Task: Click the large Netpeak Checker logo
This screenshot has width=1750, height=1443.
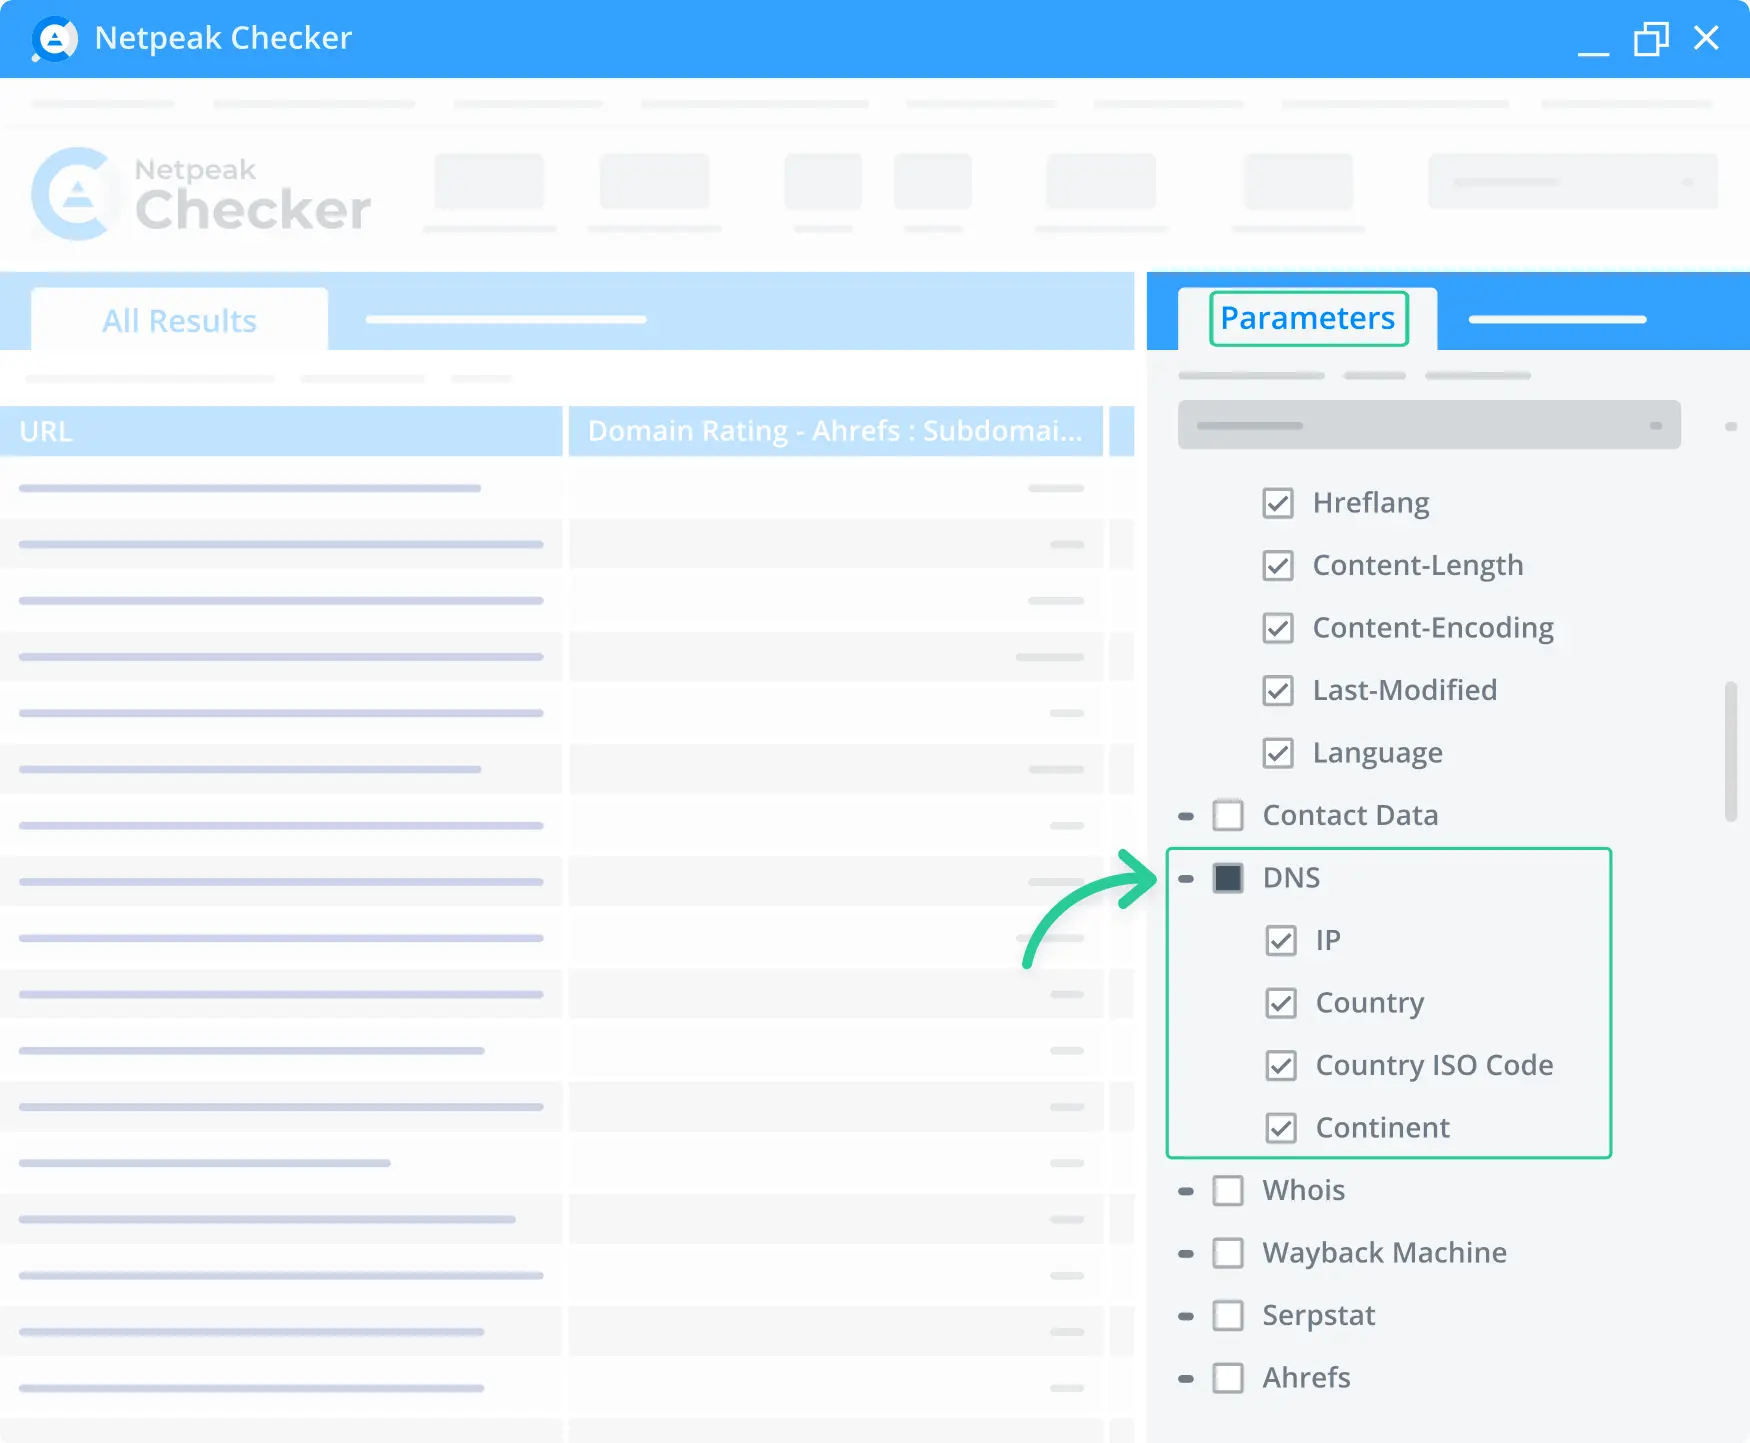Action: click(201, 194)
